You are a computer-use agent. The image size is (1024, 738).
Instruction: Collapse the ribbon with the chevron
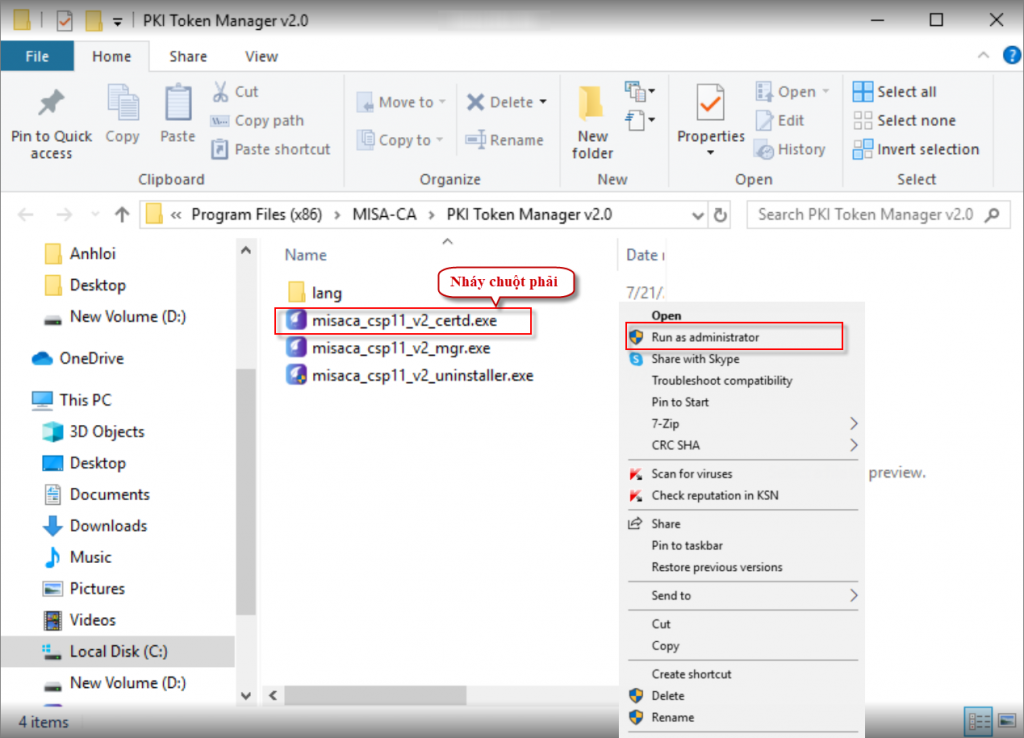[x=983, y=56]
